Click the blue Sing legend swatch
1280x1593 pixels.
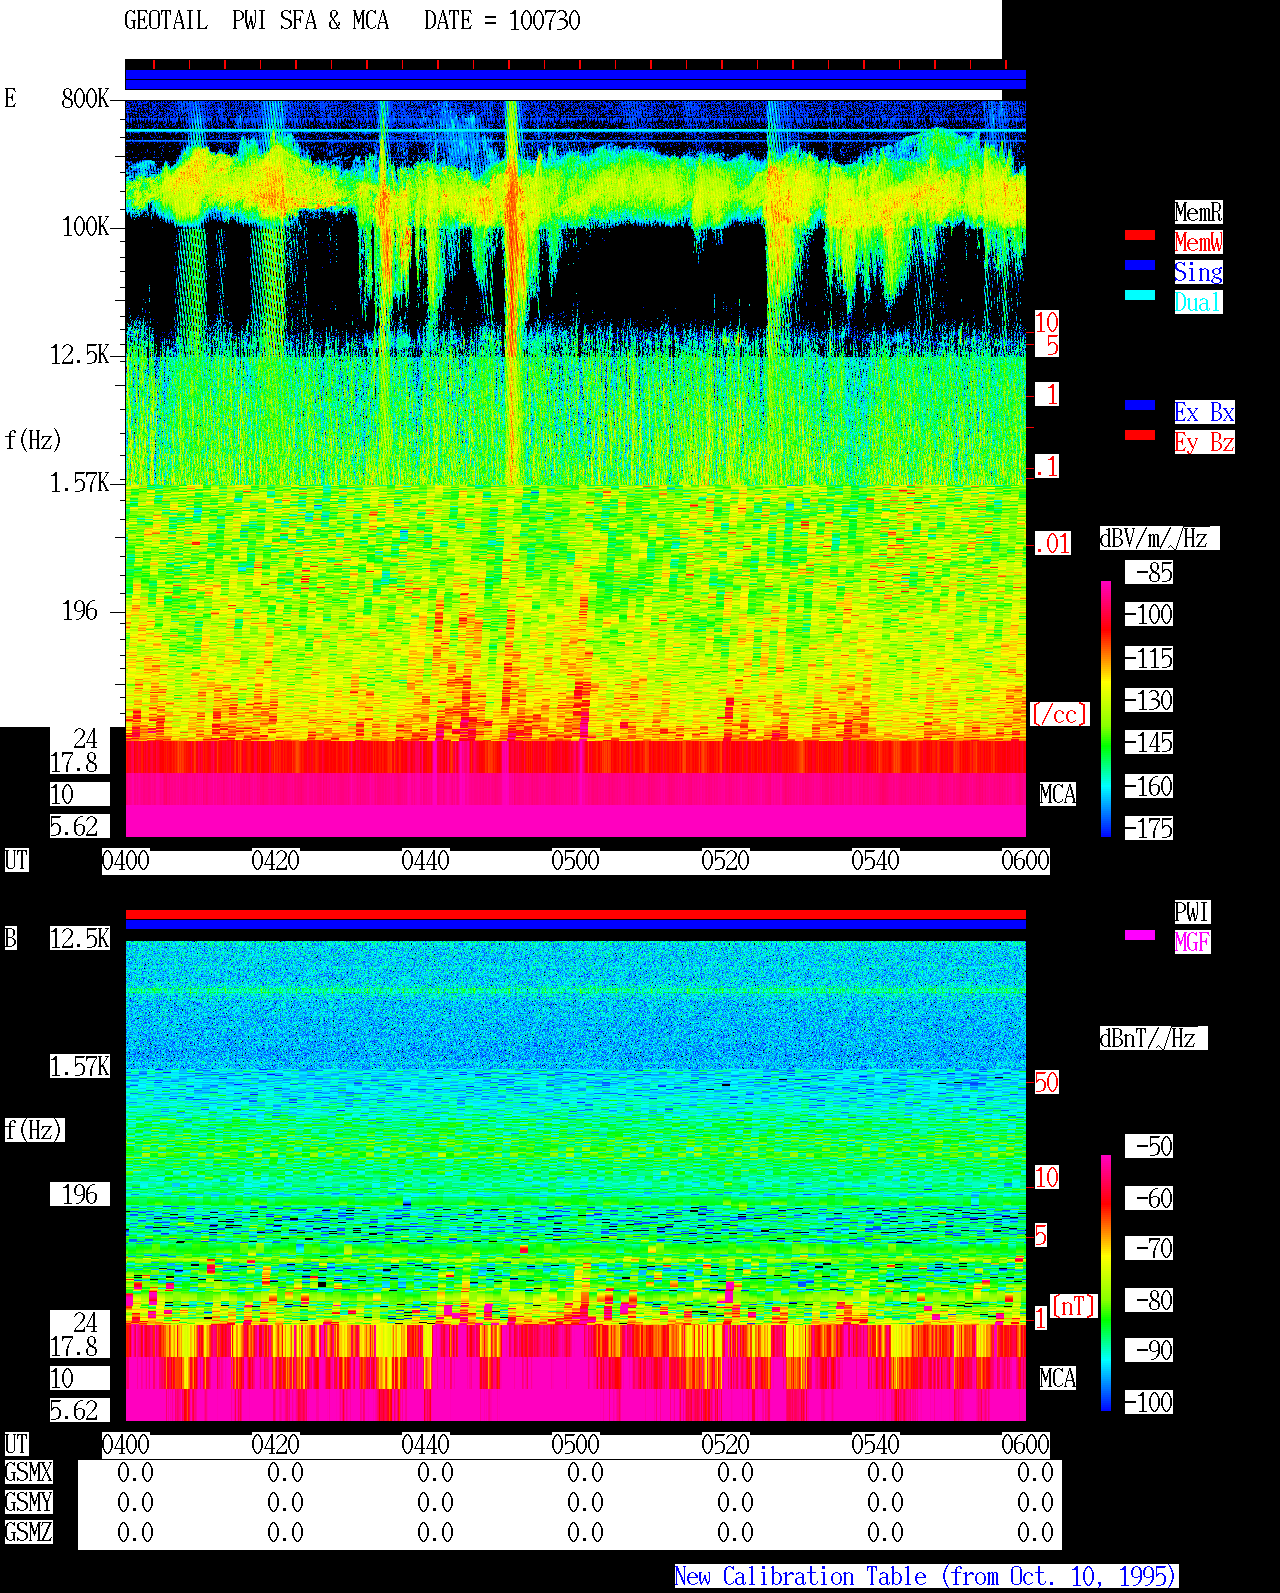(x=1140, y=265)
